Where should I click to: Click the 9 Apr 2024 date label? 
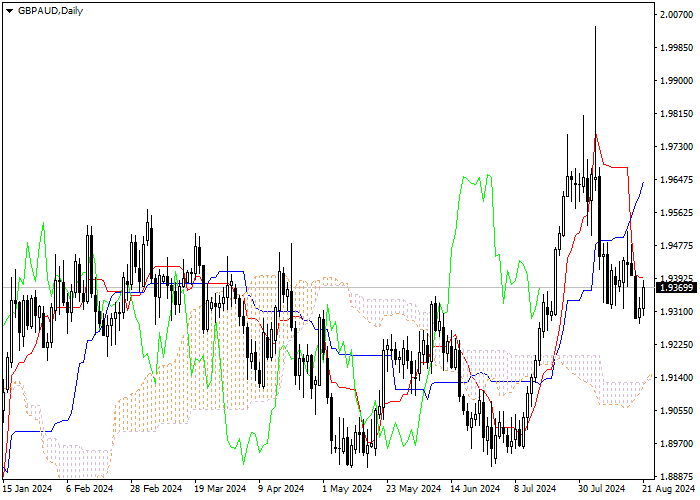281,488
